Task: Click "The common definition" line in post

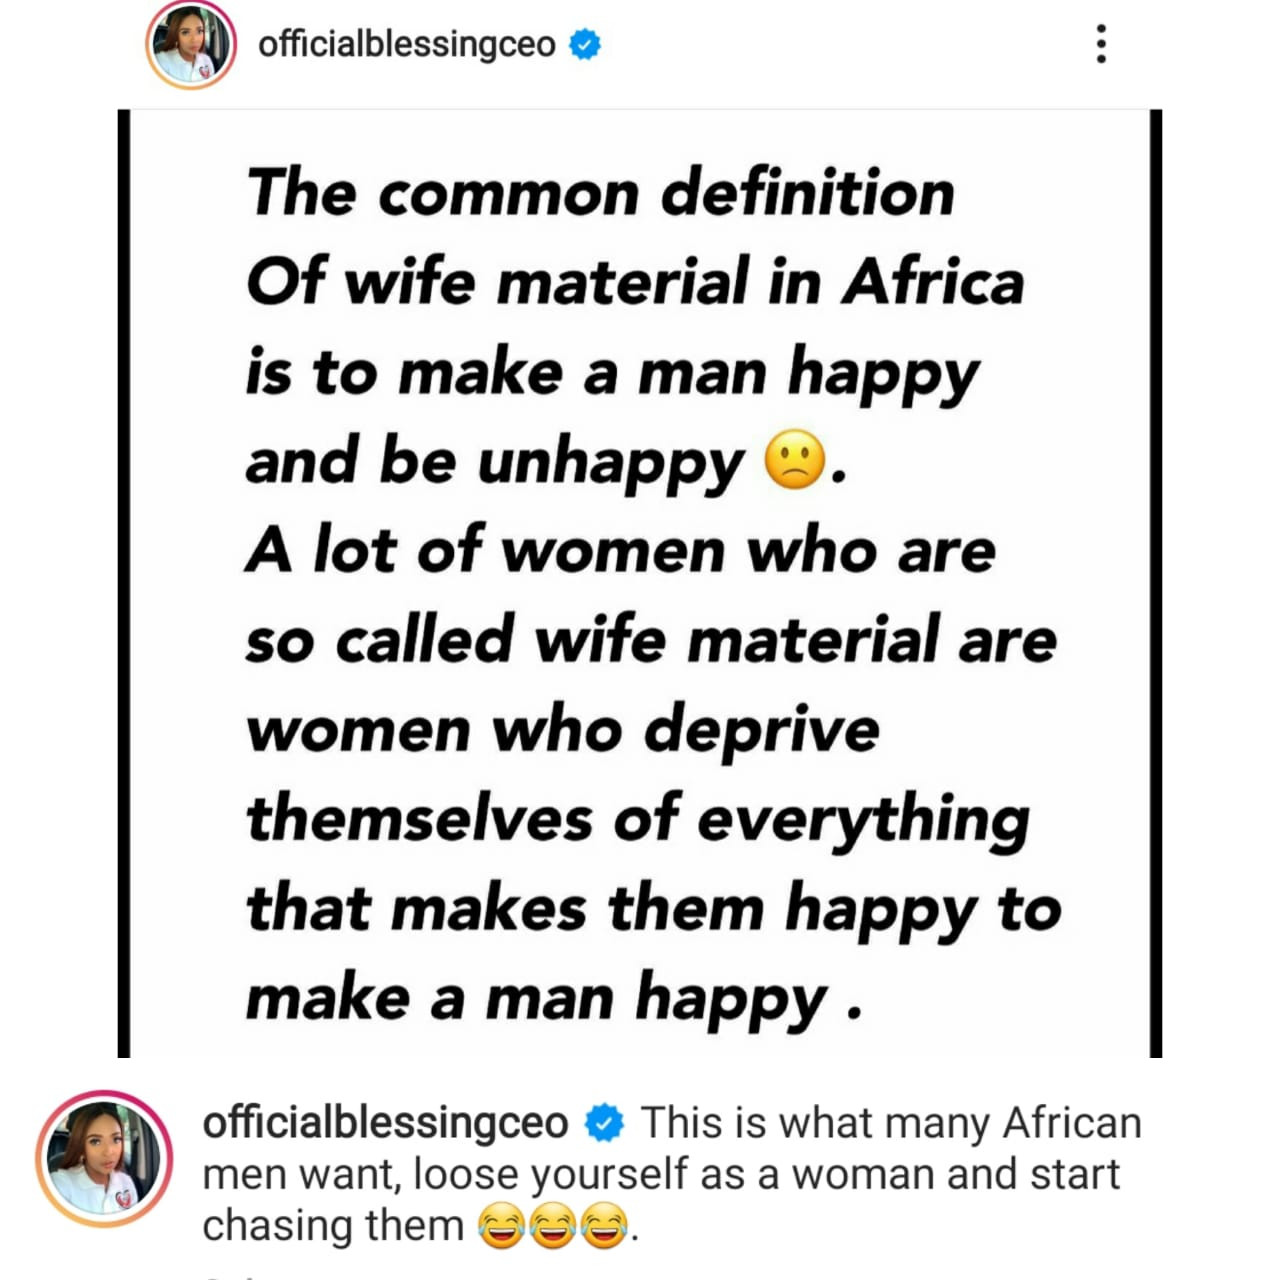Action: [x=600, y=192]
